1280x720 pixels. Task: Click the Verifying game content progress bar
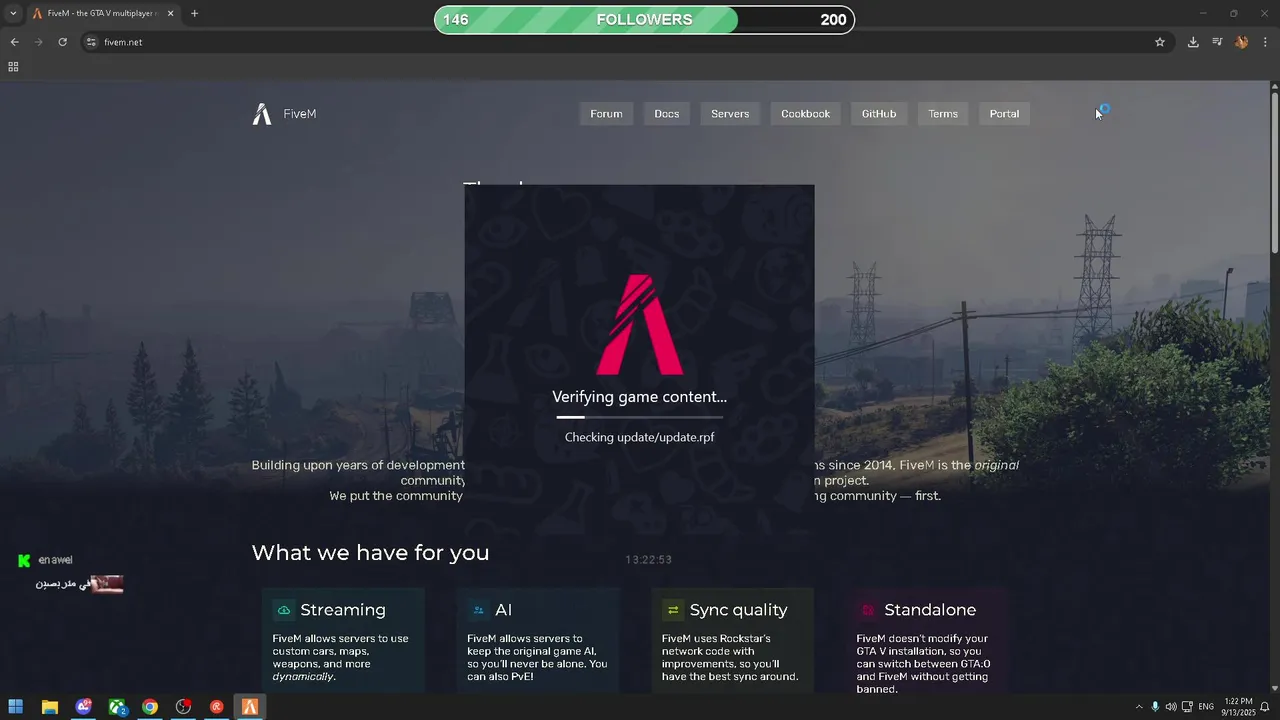(x=639, y=417)
